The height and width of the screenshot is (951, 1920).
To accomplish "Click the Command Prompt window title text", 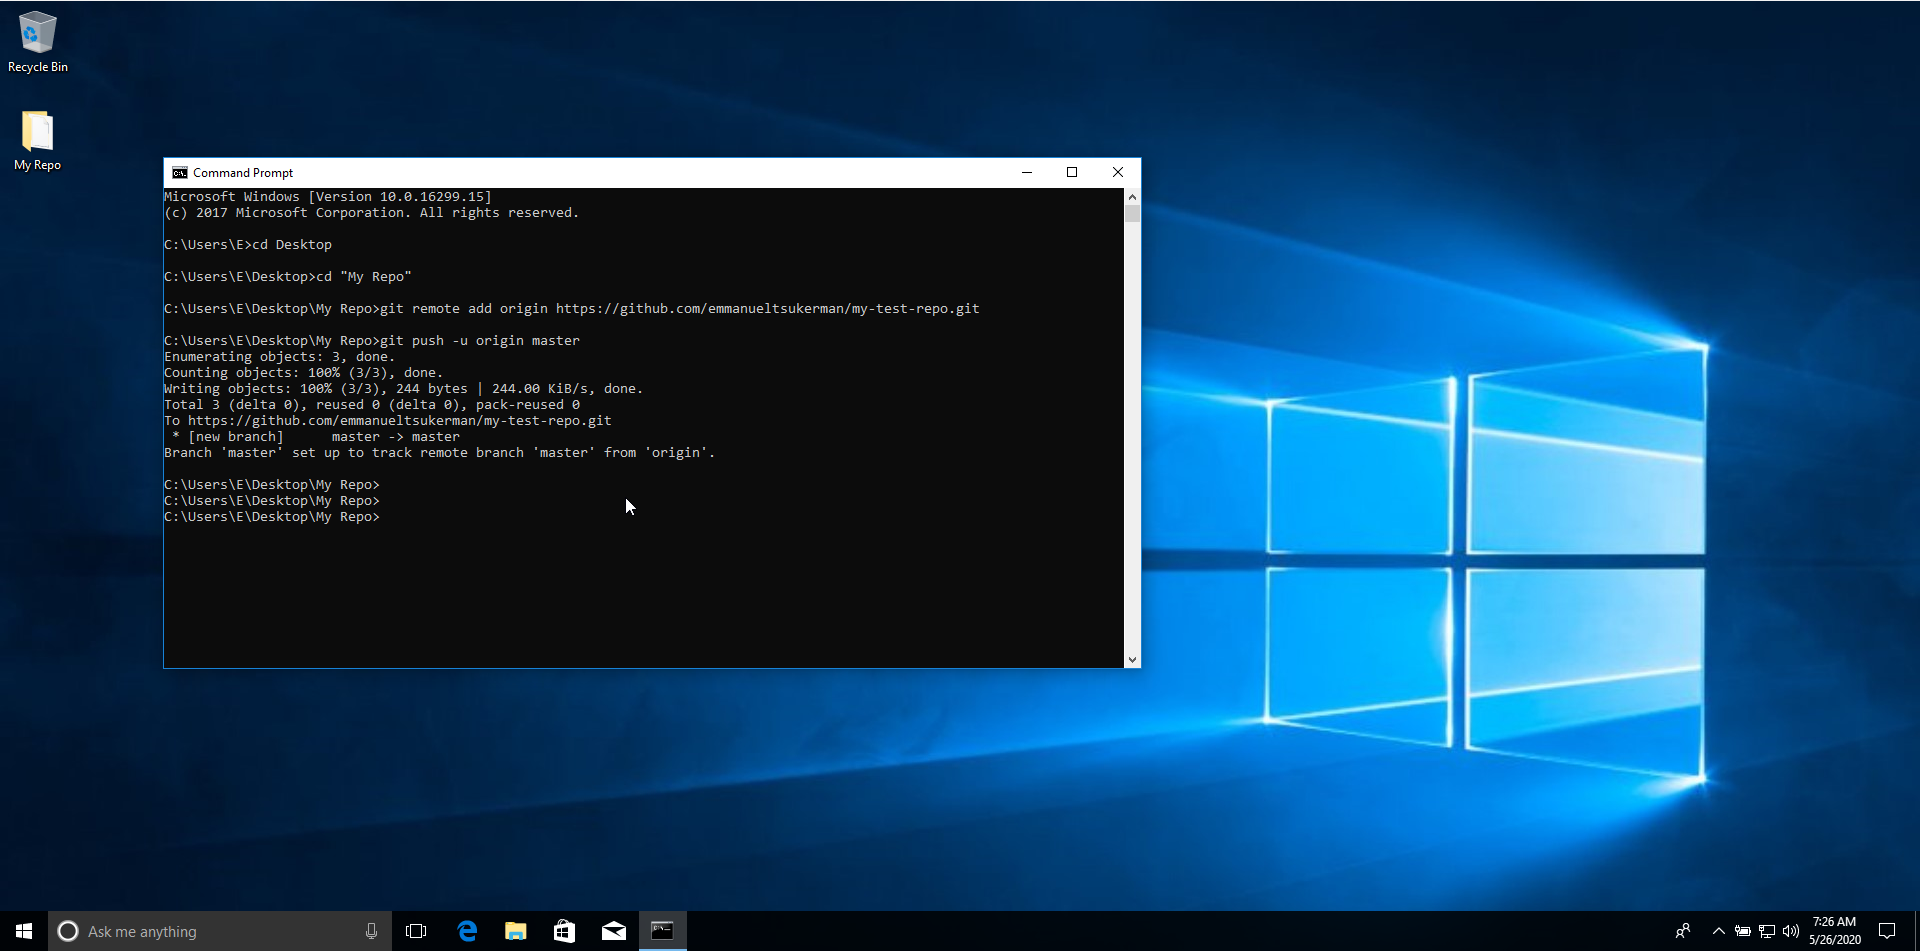I will pyautogui.click(x=243, y=173).
